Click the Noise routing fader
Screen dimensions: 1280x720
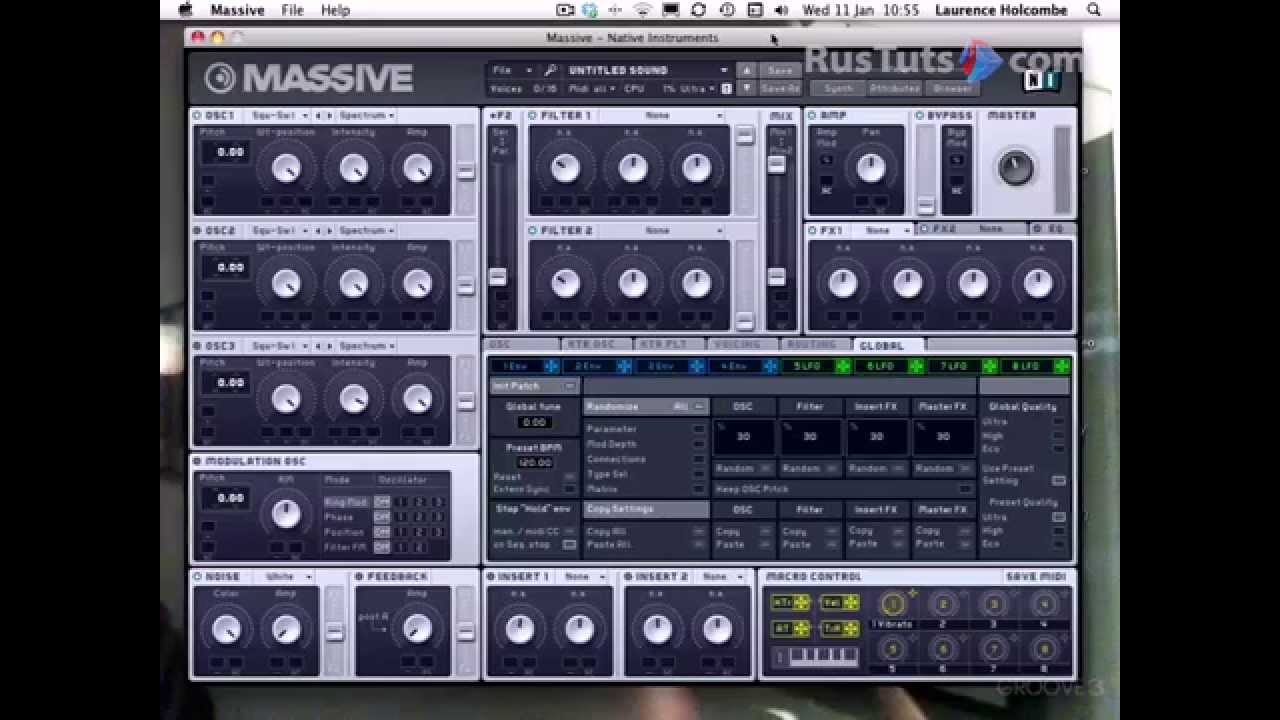pyautogui.click(x=335, y=632)
